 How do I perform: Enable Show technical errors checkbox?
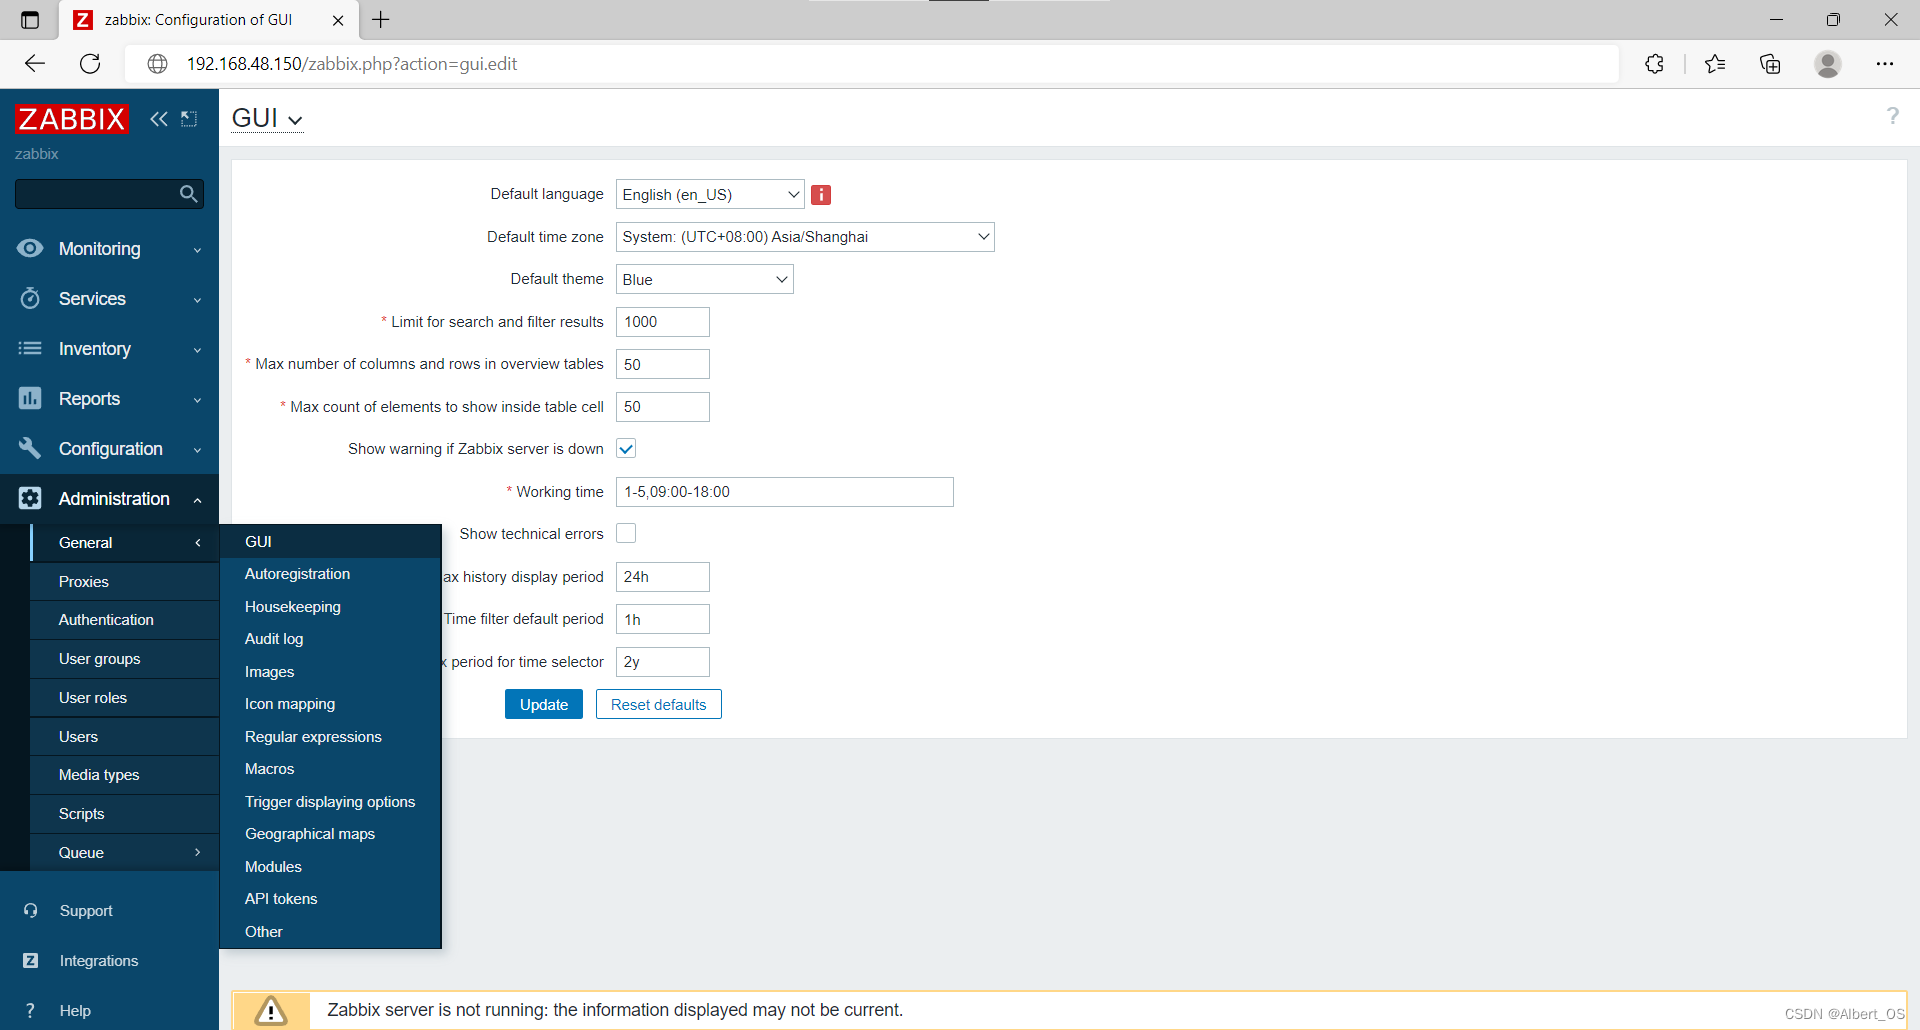(x=626, y=534)
